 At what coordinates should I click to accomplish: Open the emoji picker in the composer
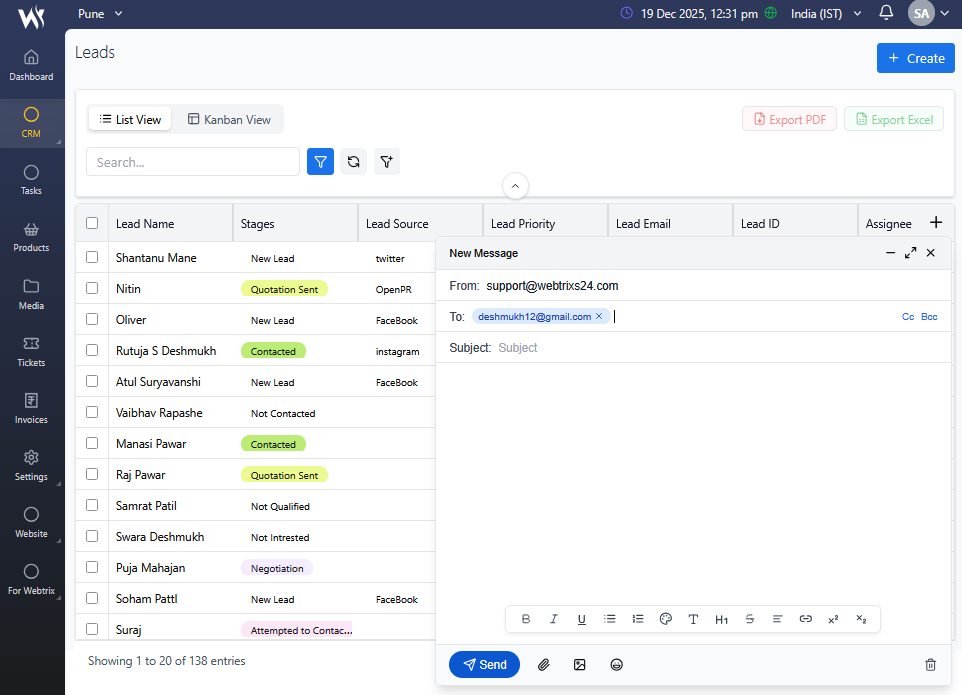pos(617,665)
